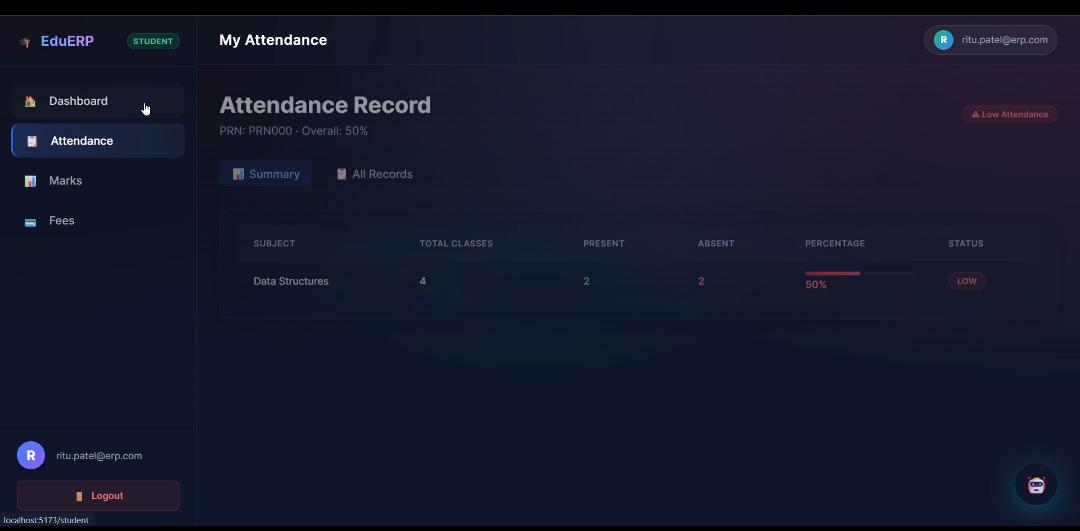Click the Marks bar chart icon
This screenshot has height=531, width=1080.
click(30, 181)
